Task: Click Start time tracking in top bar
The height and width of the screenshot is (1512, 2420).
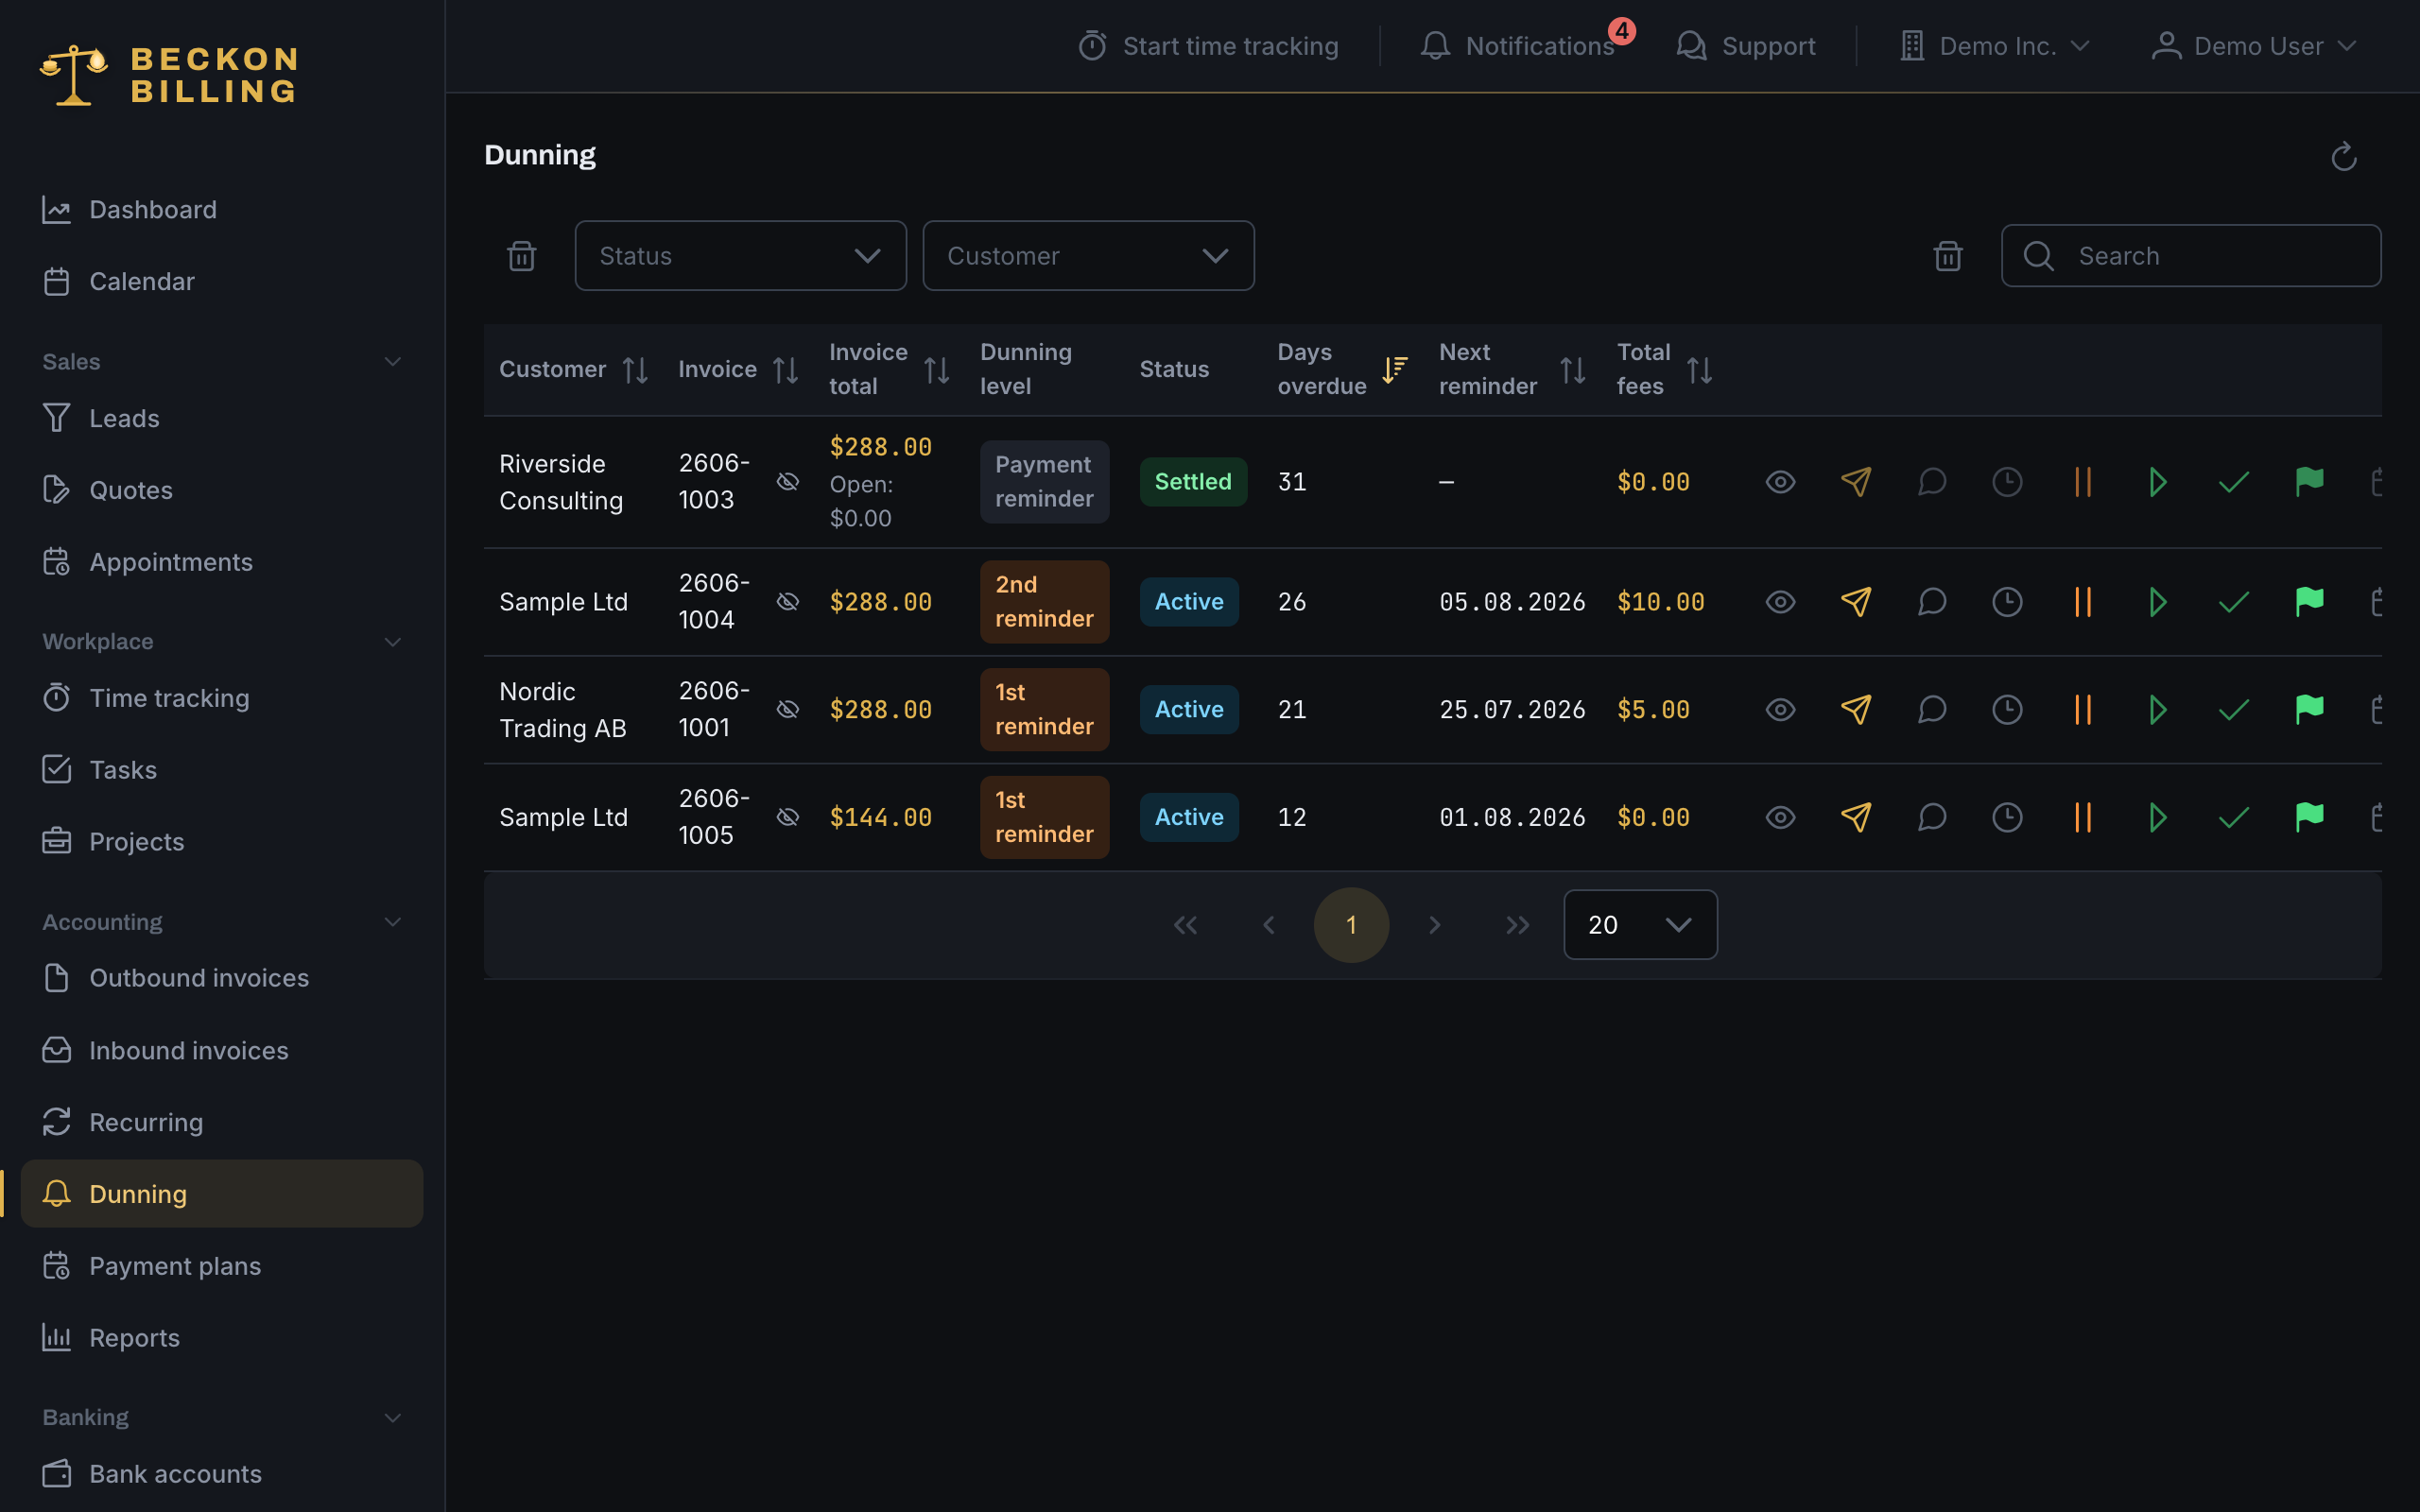Action: click(x=1208, y=46)
